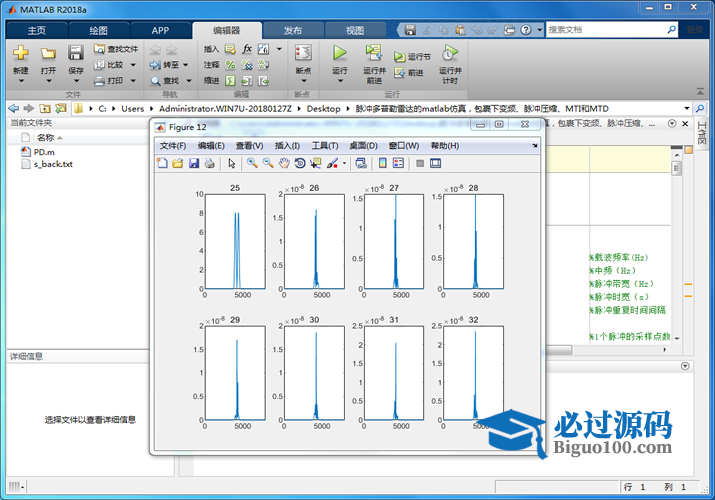Toggle the insert colorbar button
715x500 pixels.
[x=382, y=163]
